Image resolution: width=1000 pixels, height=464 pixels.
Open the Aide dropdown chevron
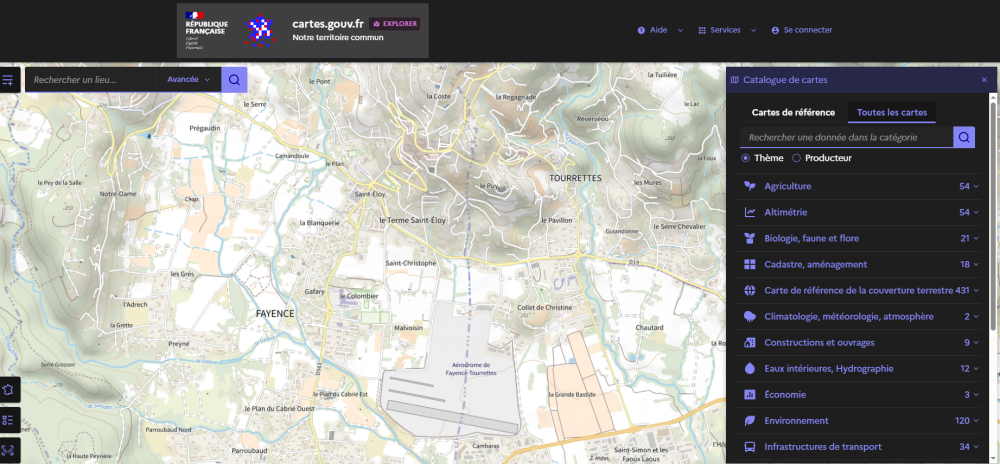(680, 30)
